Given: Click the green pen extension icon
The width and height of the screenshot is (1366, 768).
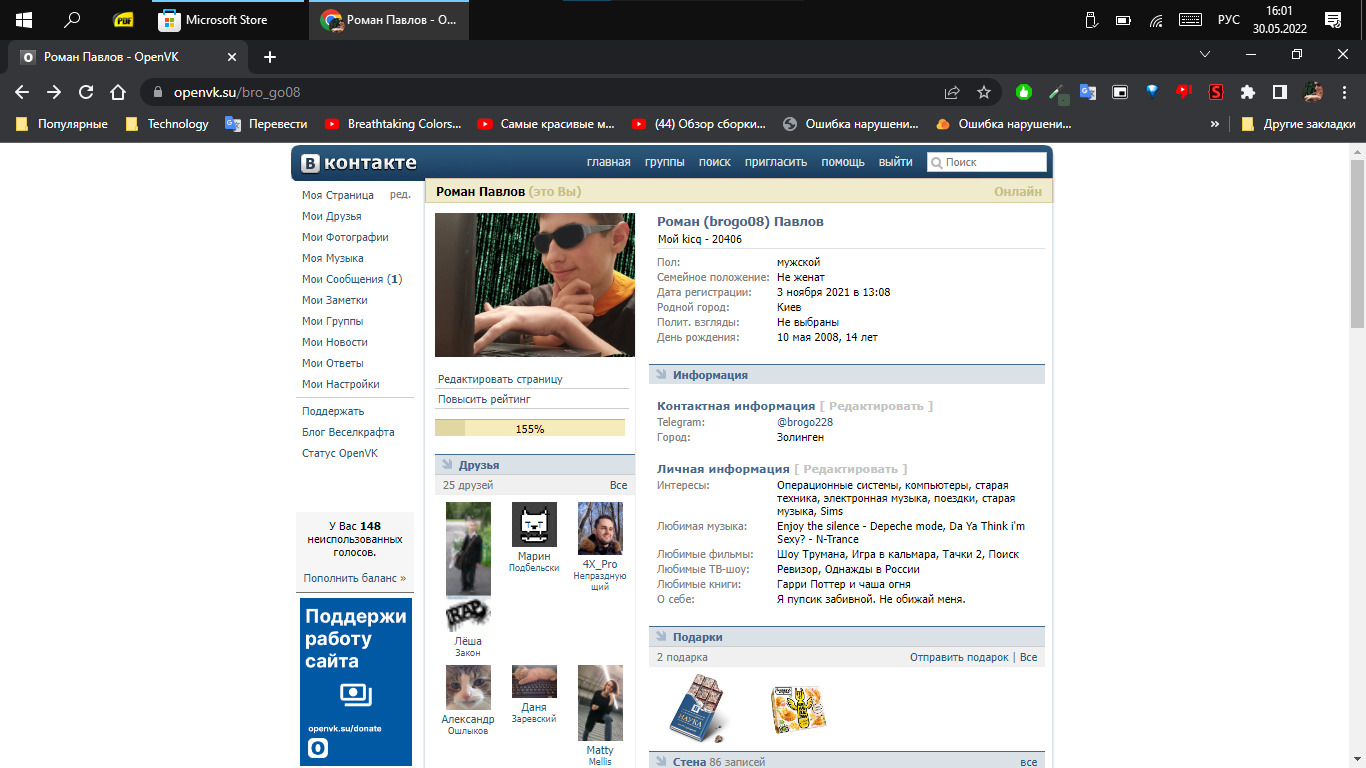Looking at the screenshot, I should (1057, 93).
